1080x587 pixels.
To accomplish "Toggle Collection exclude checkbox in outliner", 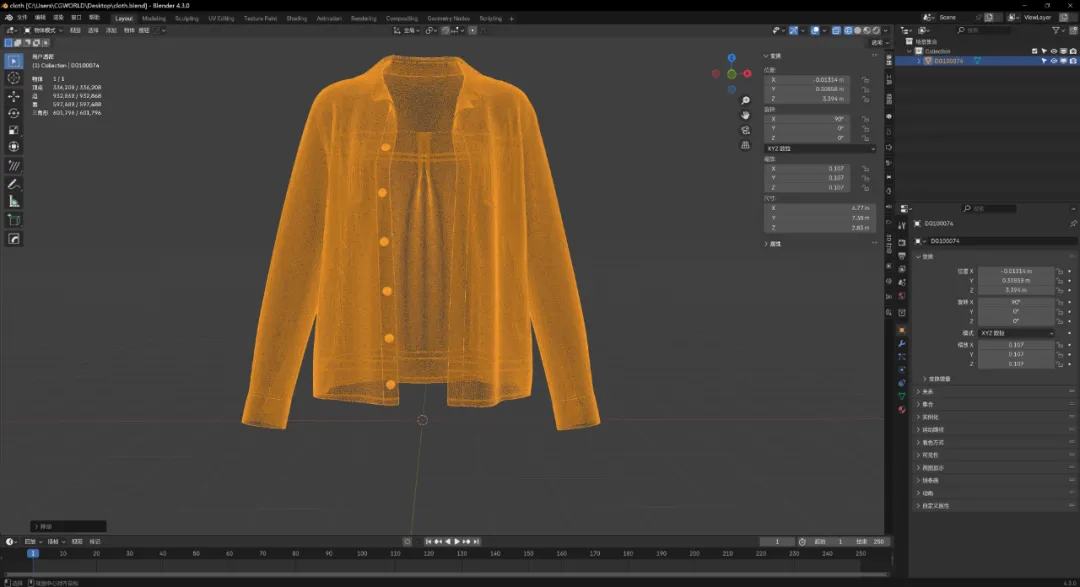I will [x=1035, y=51].
